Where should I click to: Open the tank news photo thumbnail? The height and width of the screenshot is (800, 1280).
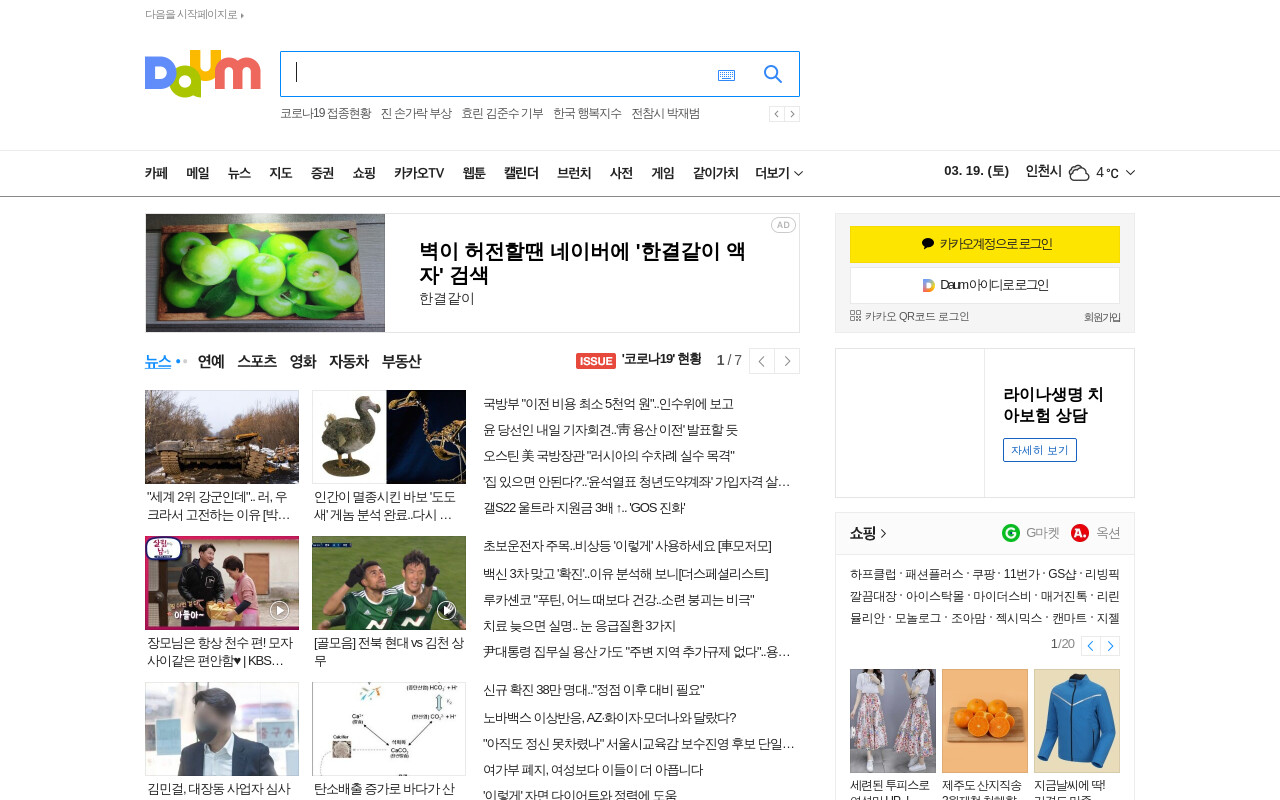pos(222,437)
